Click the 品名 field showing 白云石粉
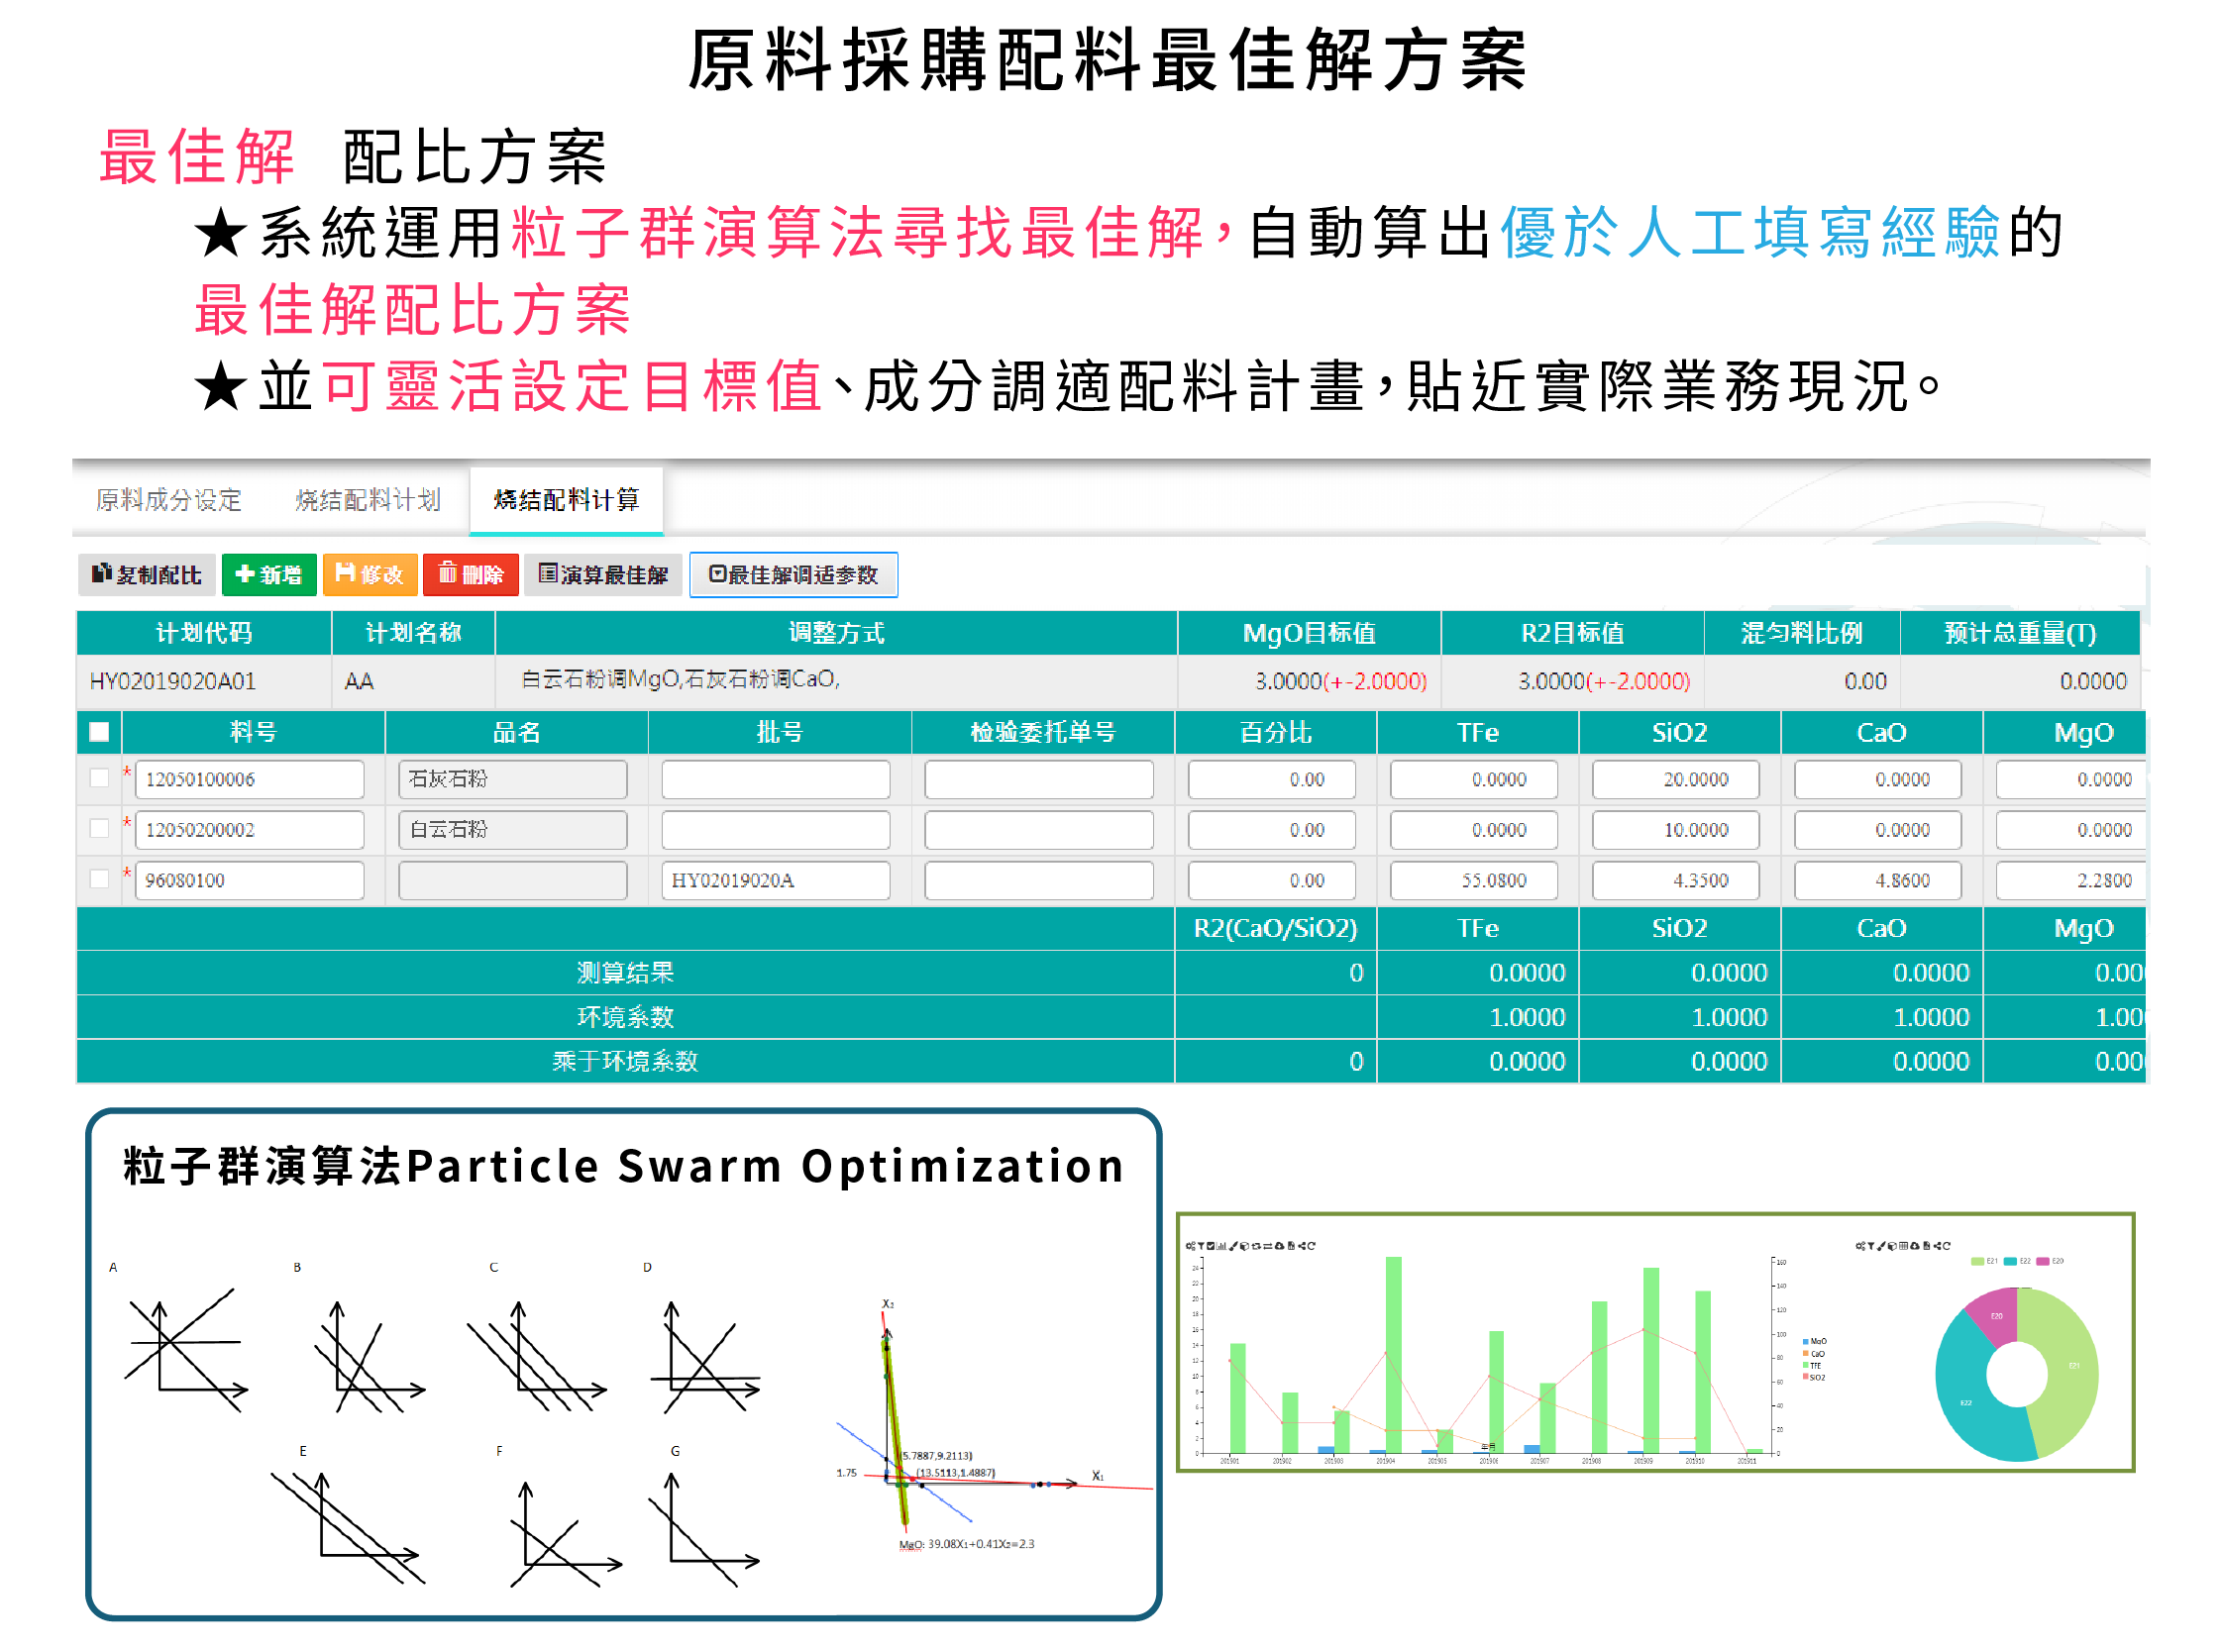 [x=512, y=831]
